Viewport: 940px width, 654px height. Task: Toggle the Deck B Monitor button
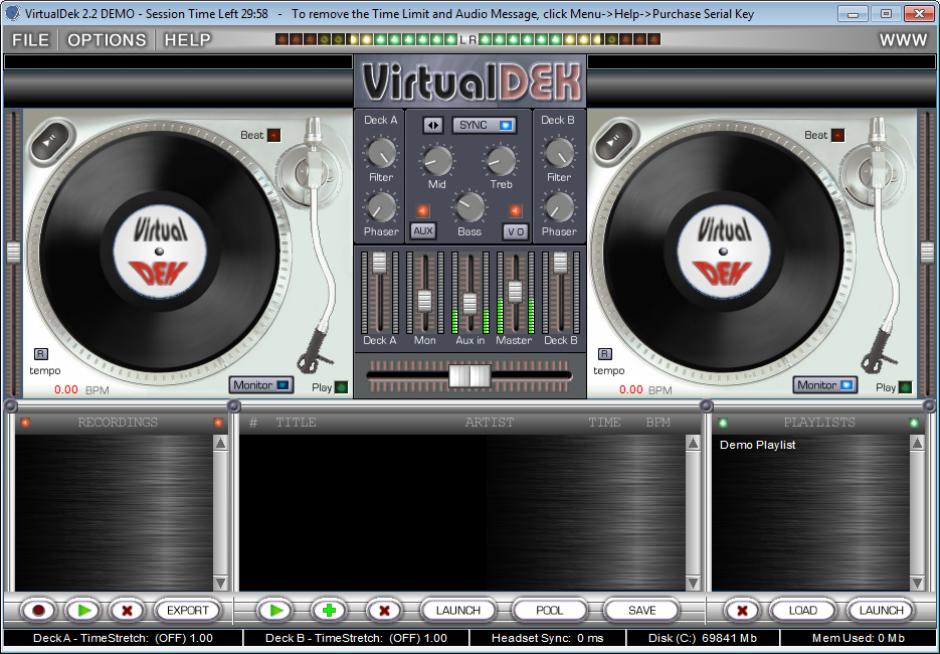click(x=825, y=385)
